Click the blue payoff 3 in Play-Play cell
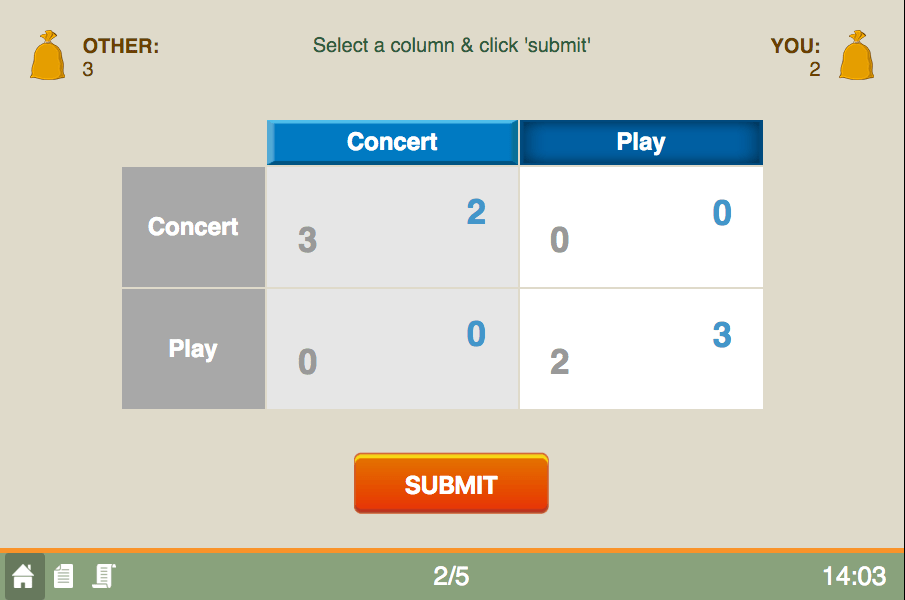The image size is (905, 600). click(x=722, y=335)
